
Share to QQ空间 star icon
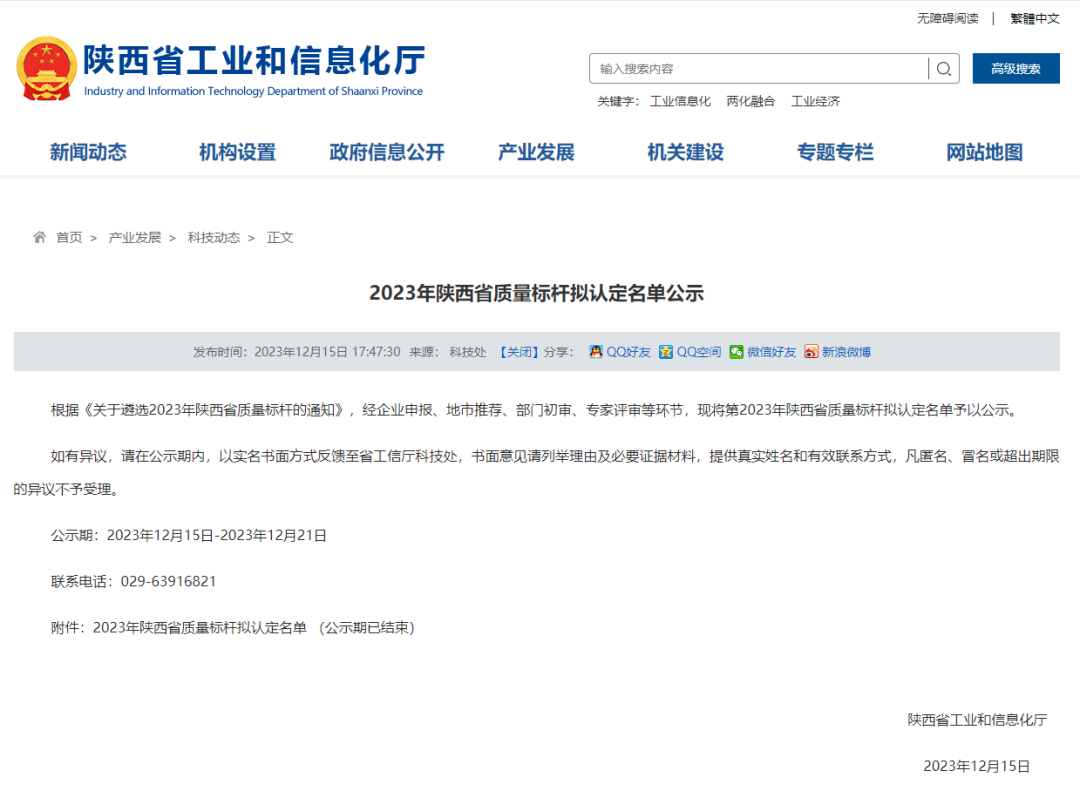point(666,352)
